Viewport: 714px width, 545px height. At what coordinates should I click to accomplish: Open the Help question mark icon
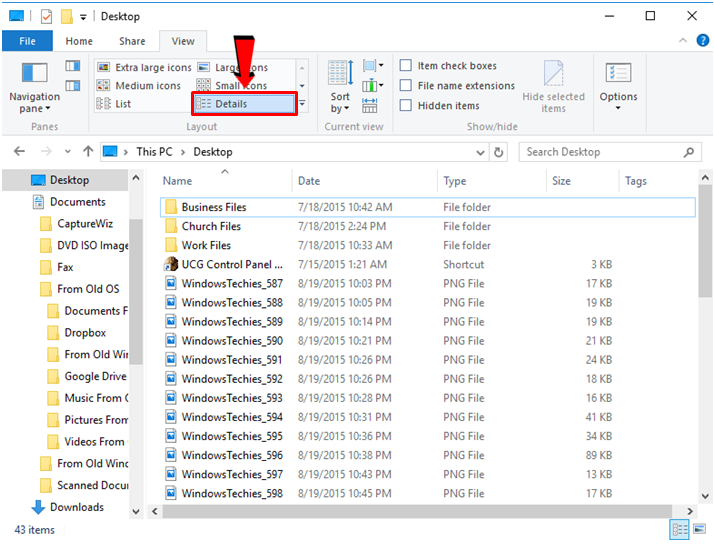click(703, 41)
